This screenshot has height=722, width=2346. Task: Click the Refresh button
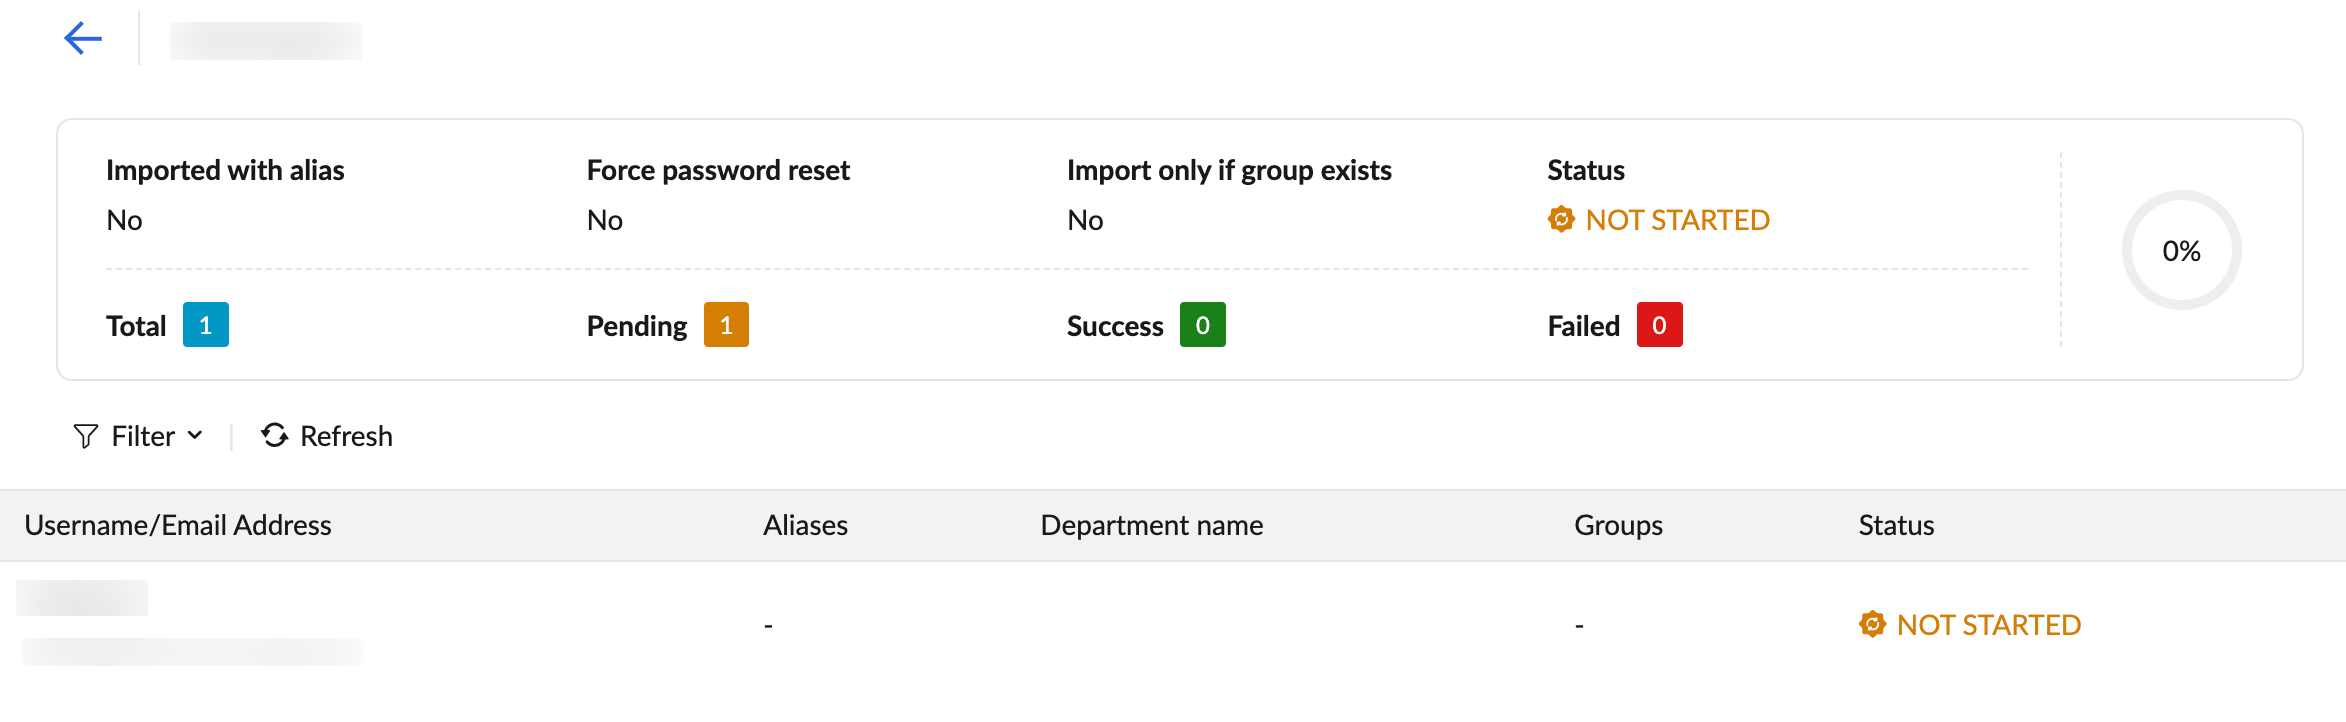point(327,436)
